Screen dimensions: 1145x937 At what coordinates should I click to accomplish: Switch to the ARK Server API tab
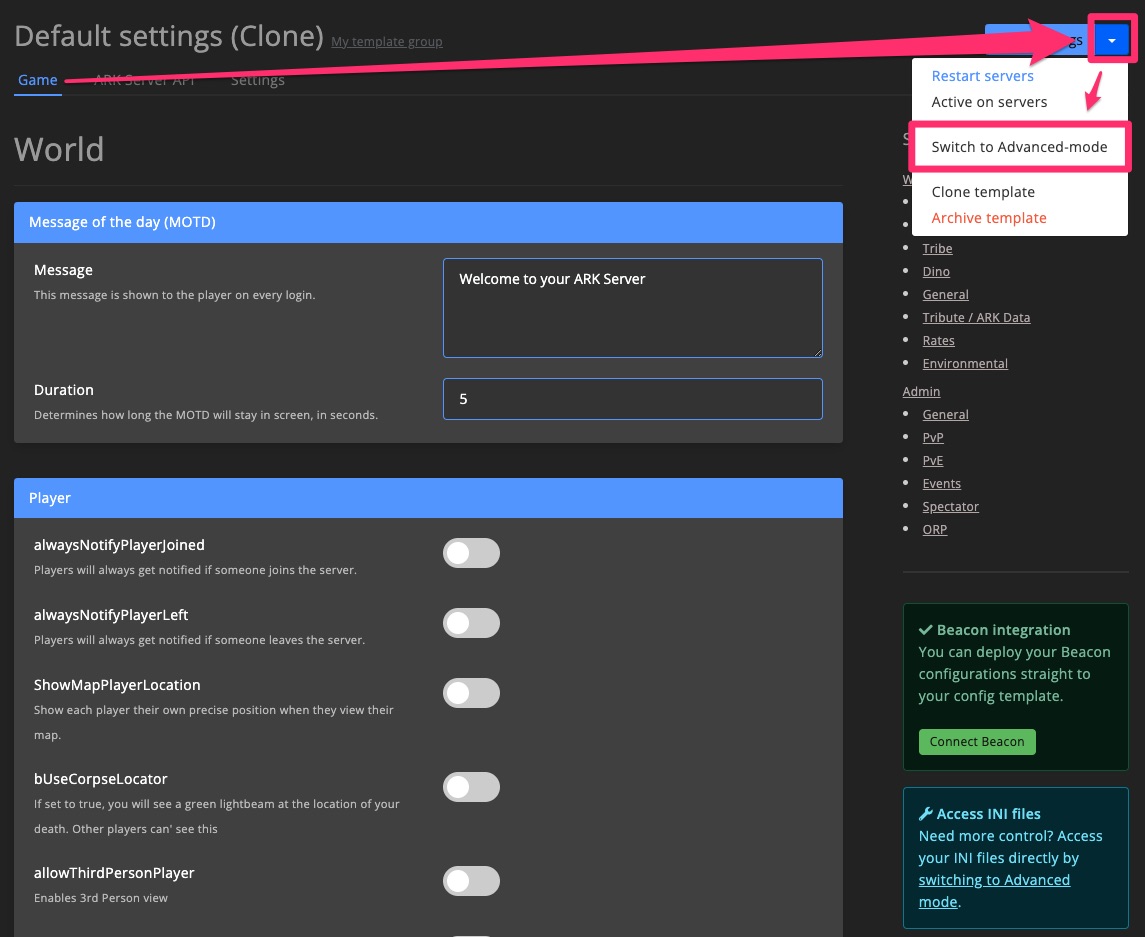[144, 80]
